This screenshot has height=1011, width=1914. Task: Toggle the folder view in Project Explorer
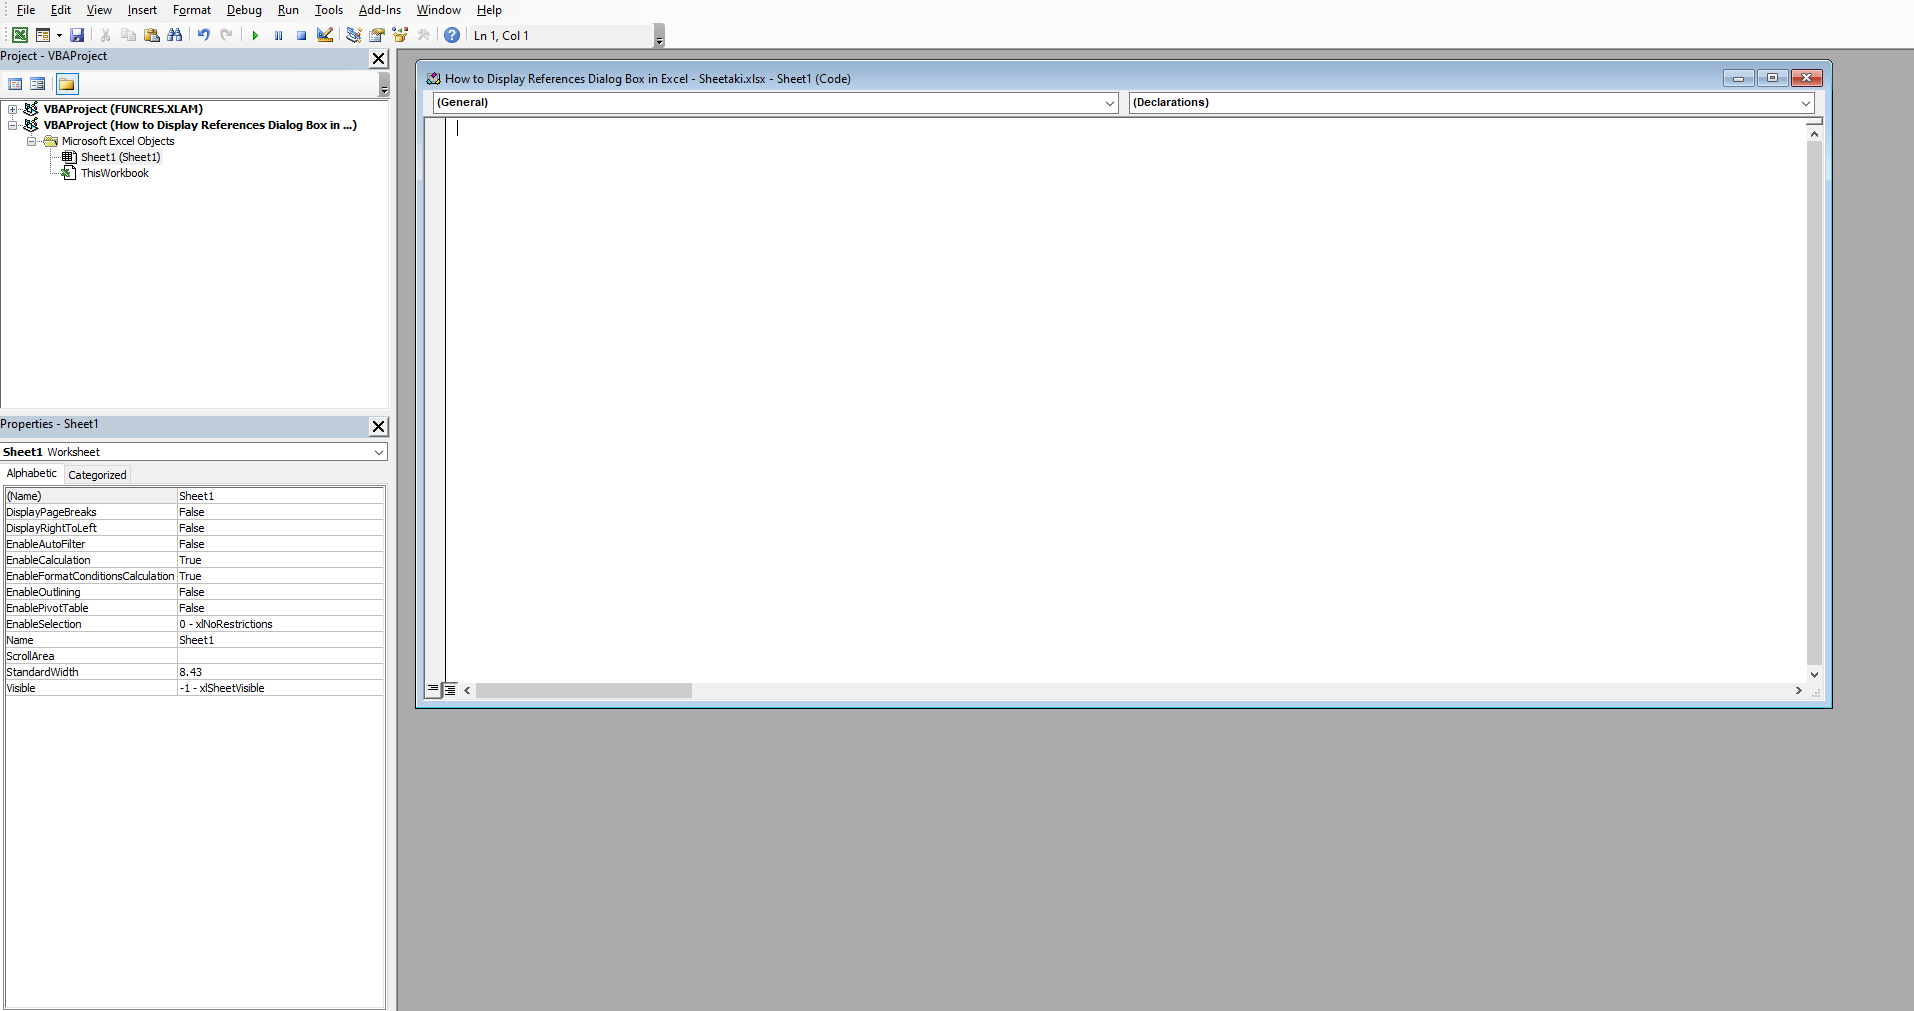pyautogui.click(x=66, y=84)
